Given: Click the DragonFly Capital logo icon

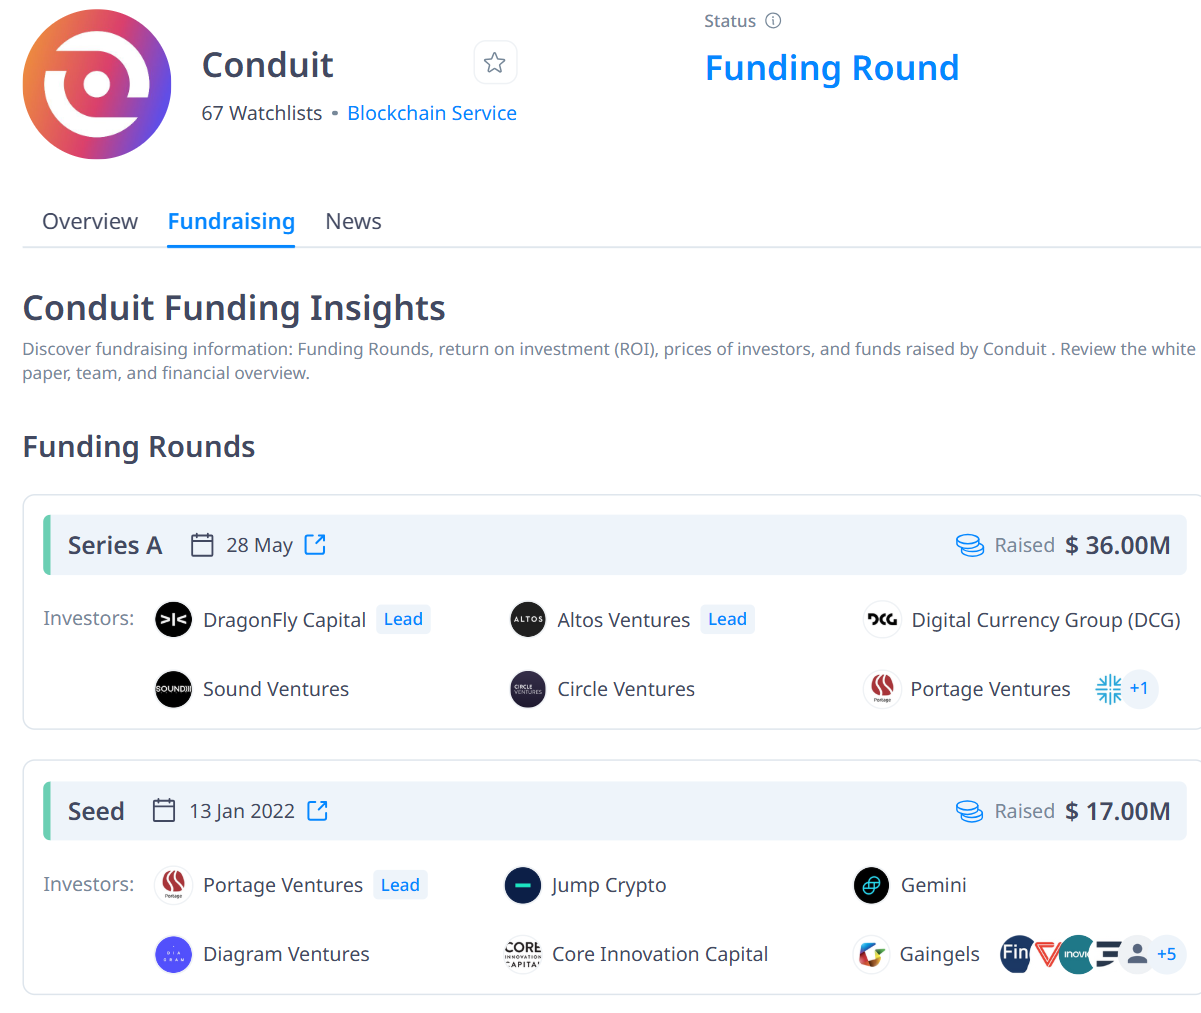Looking at the screenshot, I should pos(173,620).
